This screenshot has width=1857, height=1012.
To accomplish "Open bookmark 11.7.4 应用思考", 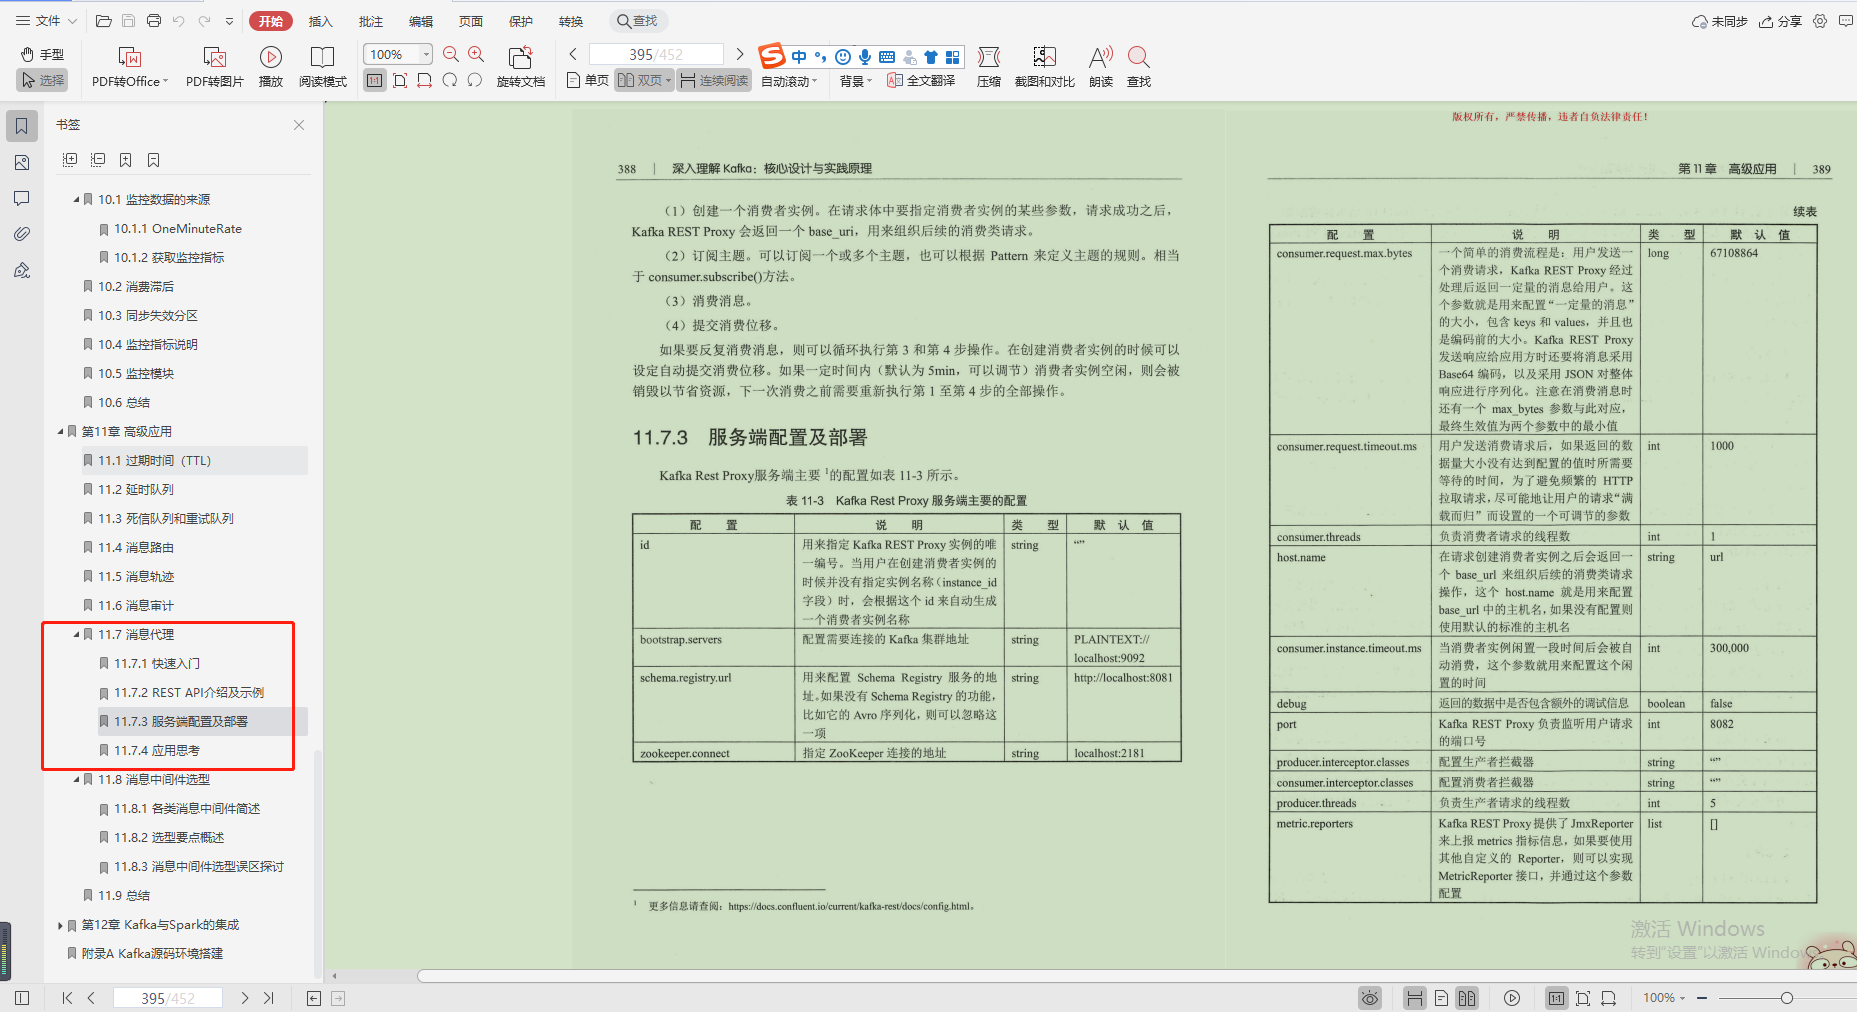I will tap(157, 751).
